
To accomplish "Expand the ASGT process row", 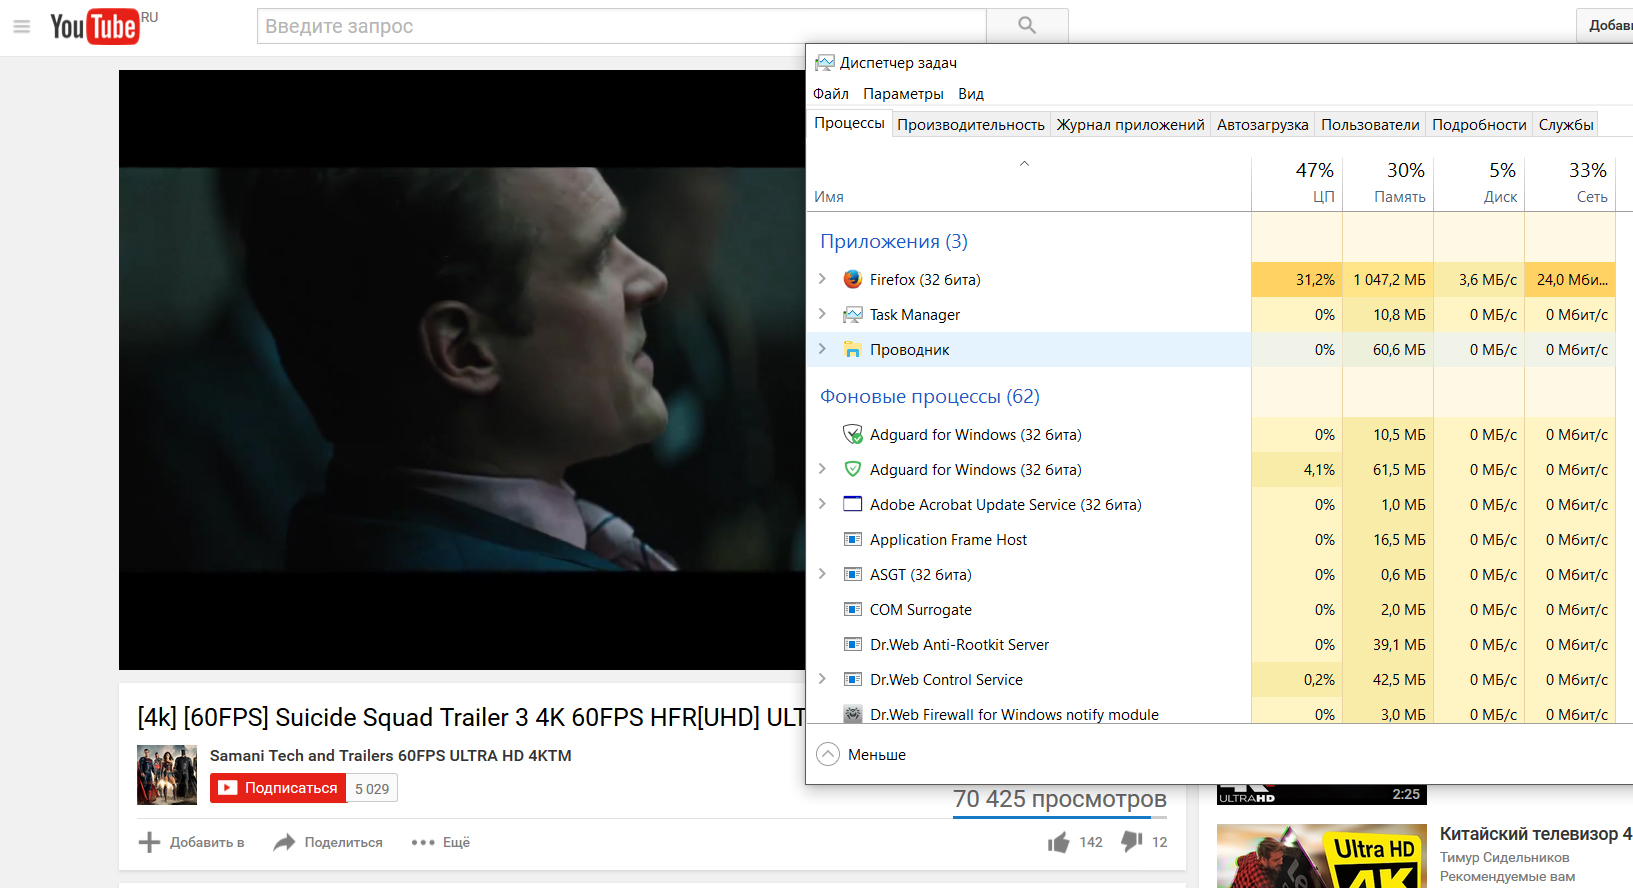I will pos(822,574).
